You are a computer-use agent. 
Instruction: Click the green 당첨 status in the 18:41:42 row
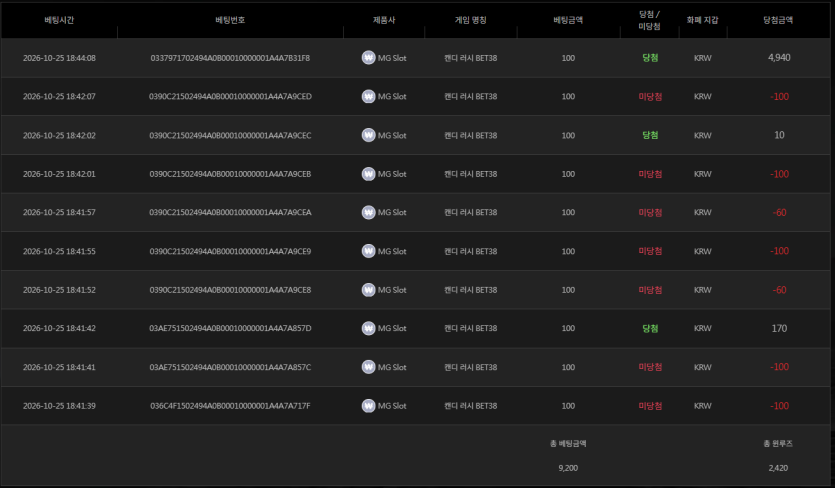tap(650, 328)
